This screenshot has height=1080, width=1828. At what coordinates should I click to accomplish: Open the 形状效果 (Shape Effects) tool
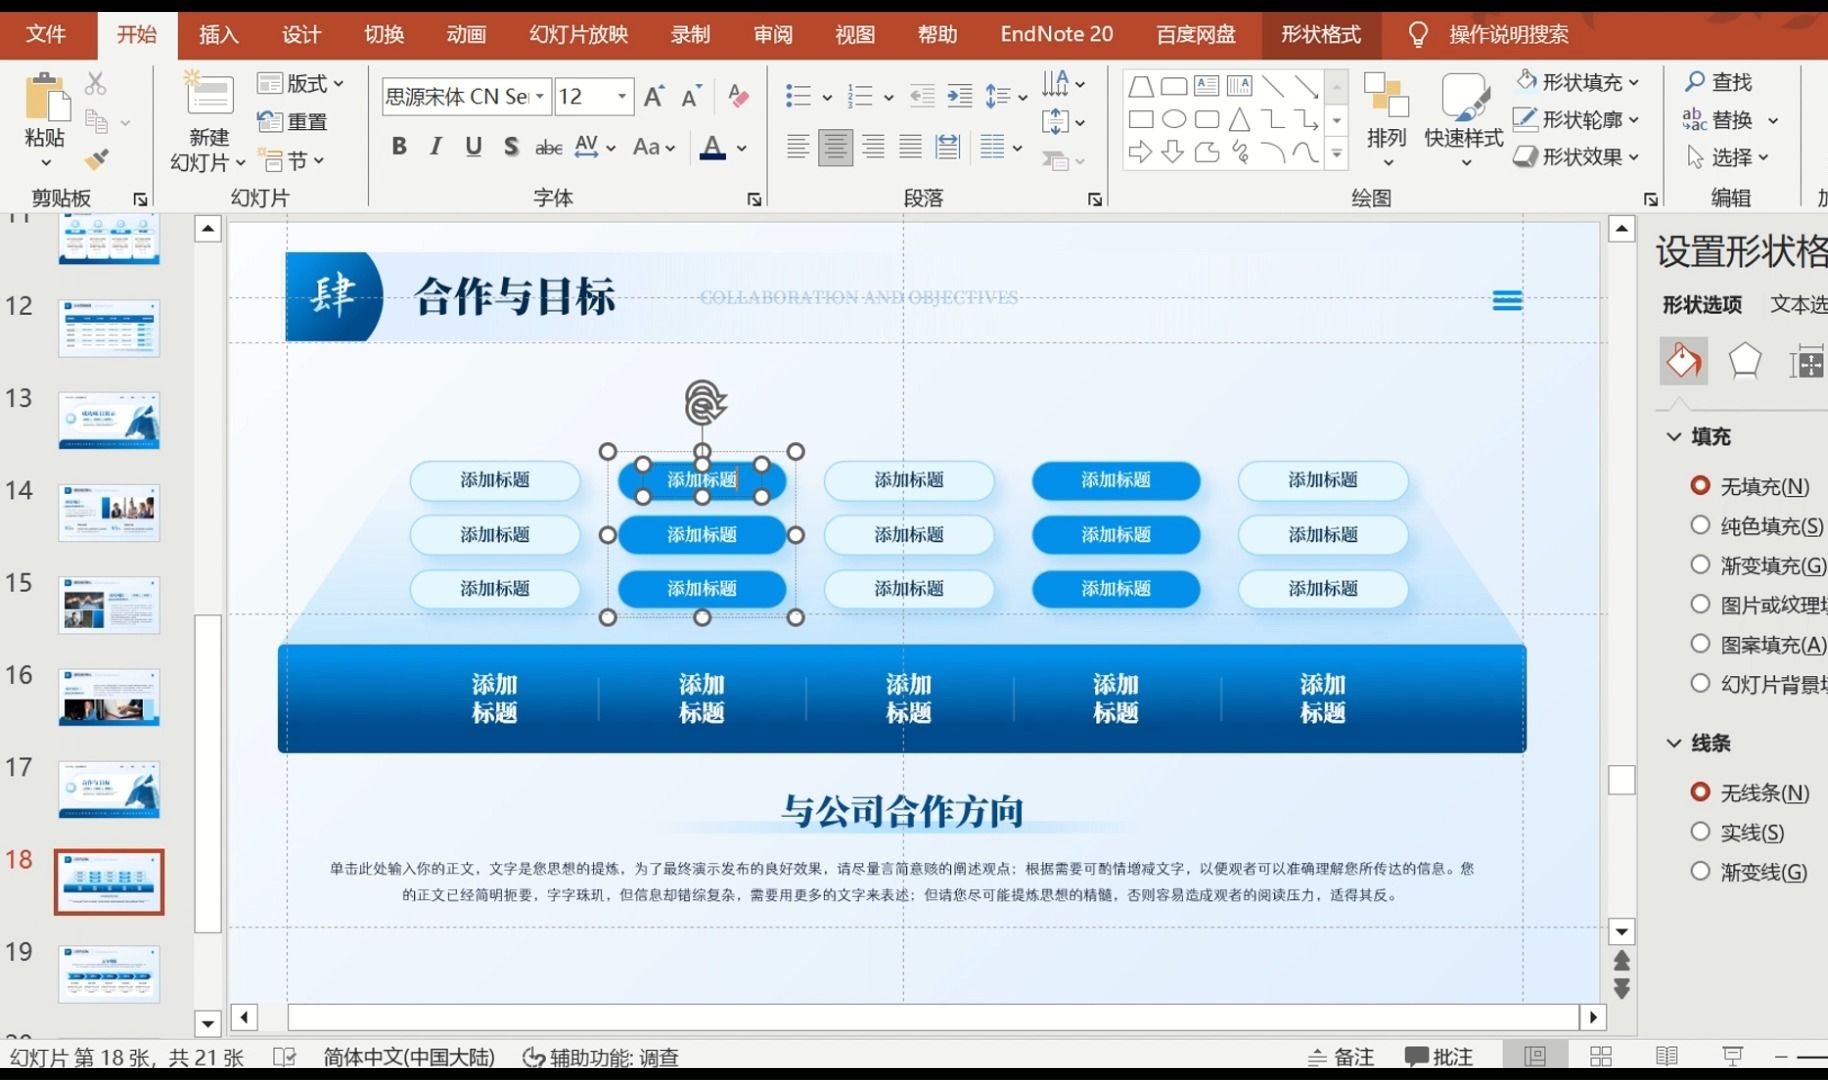(1576, 157)
